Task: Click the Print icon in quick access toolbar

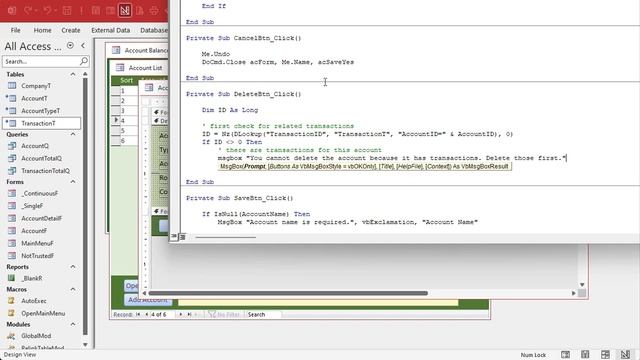Action: coord(154,11)
